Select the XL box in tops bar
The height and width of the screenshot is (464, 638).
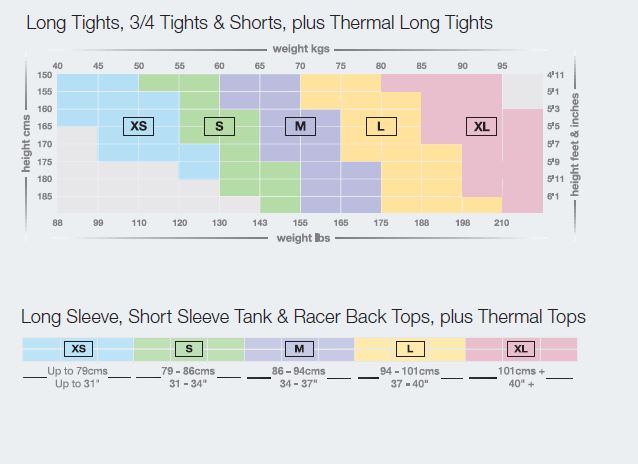(x=521, y=349)
